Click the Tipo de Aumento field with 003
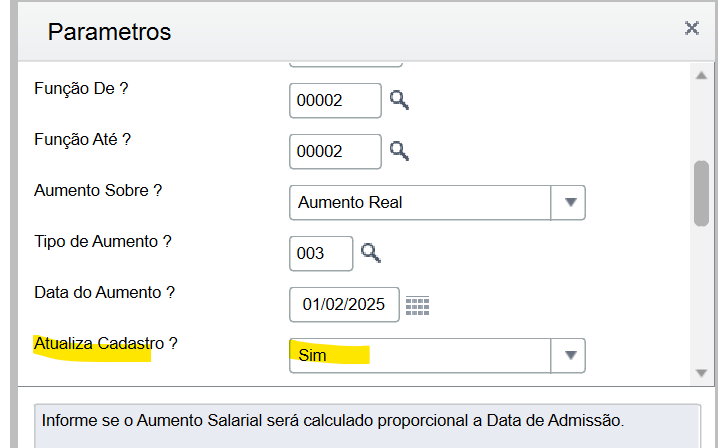The image size is (718, 448). tap(320, 253)
